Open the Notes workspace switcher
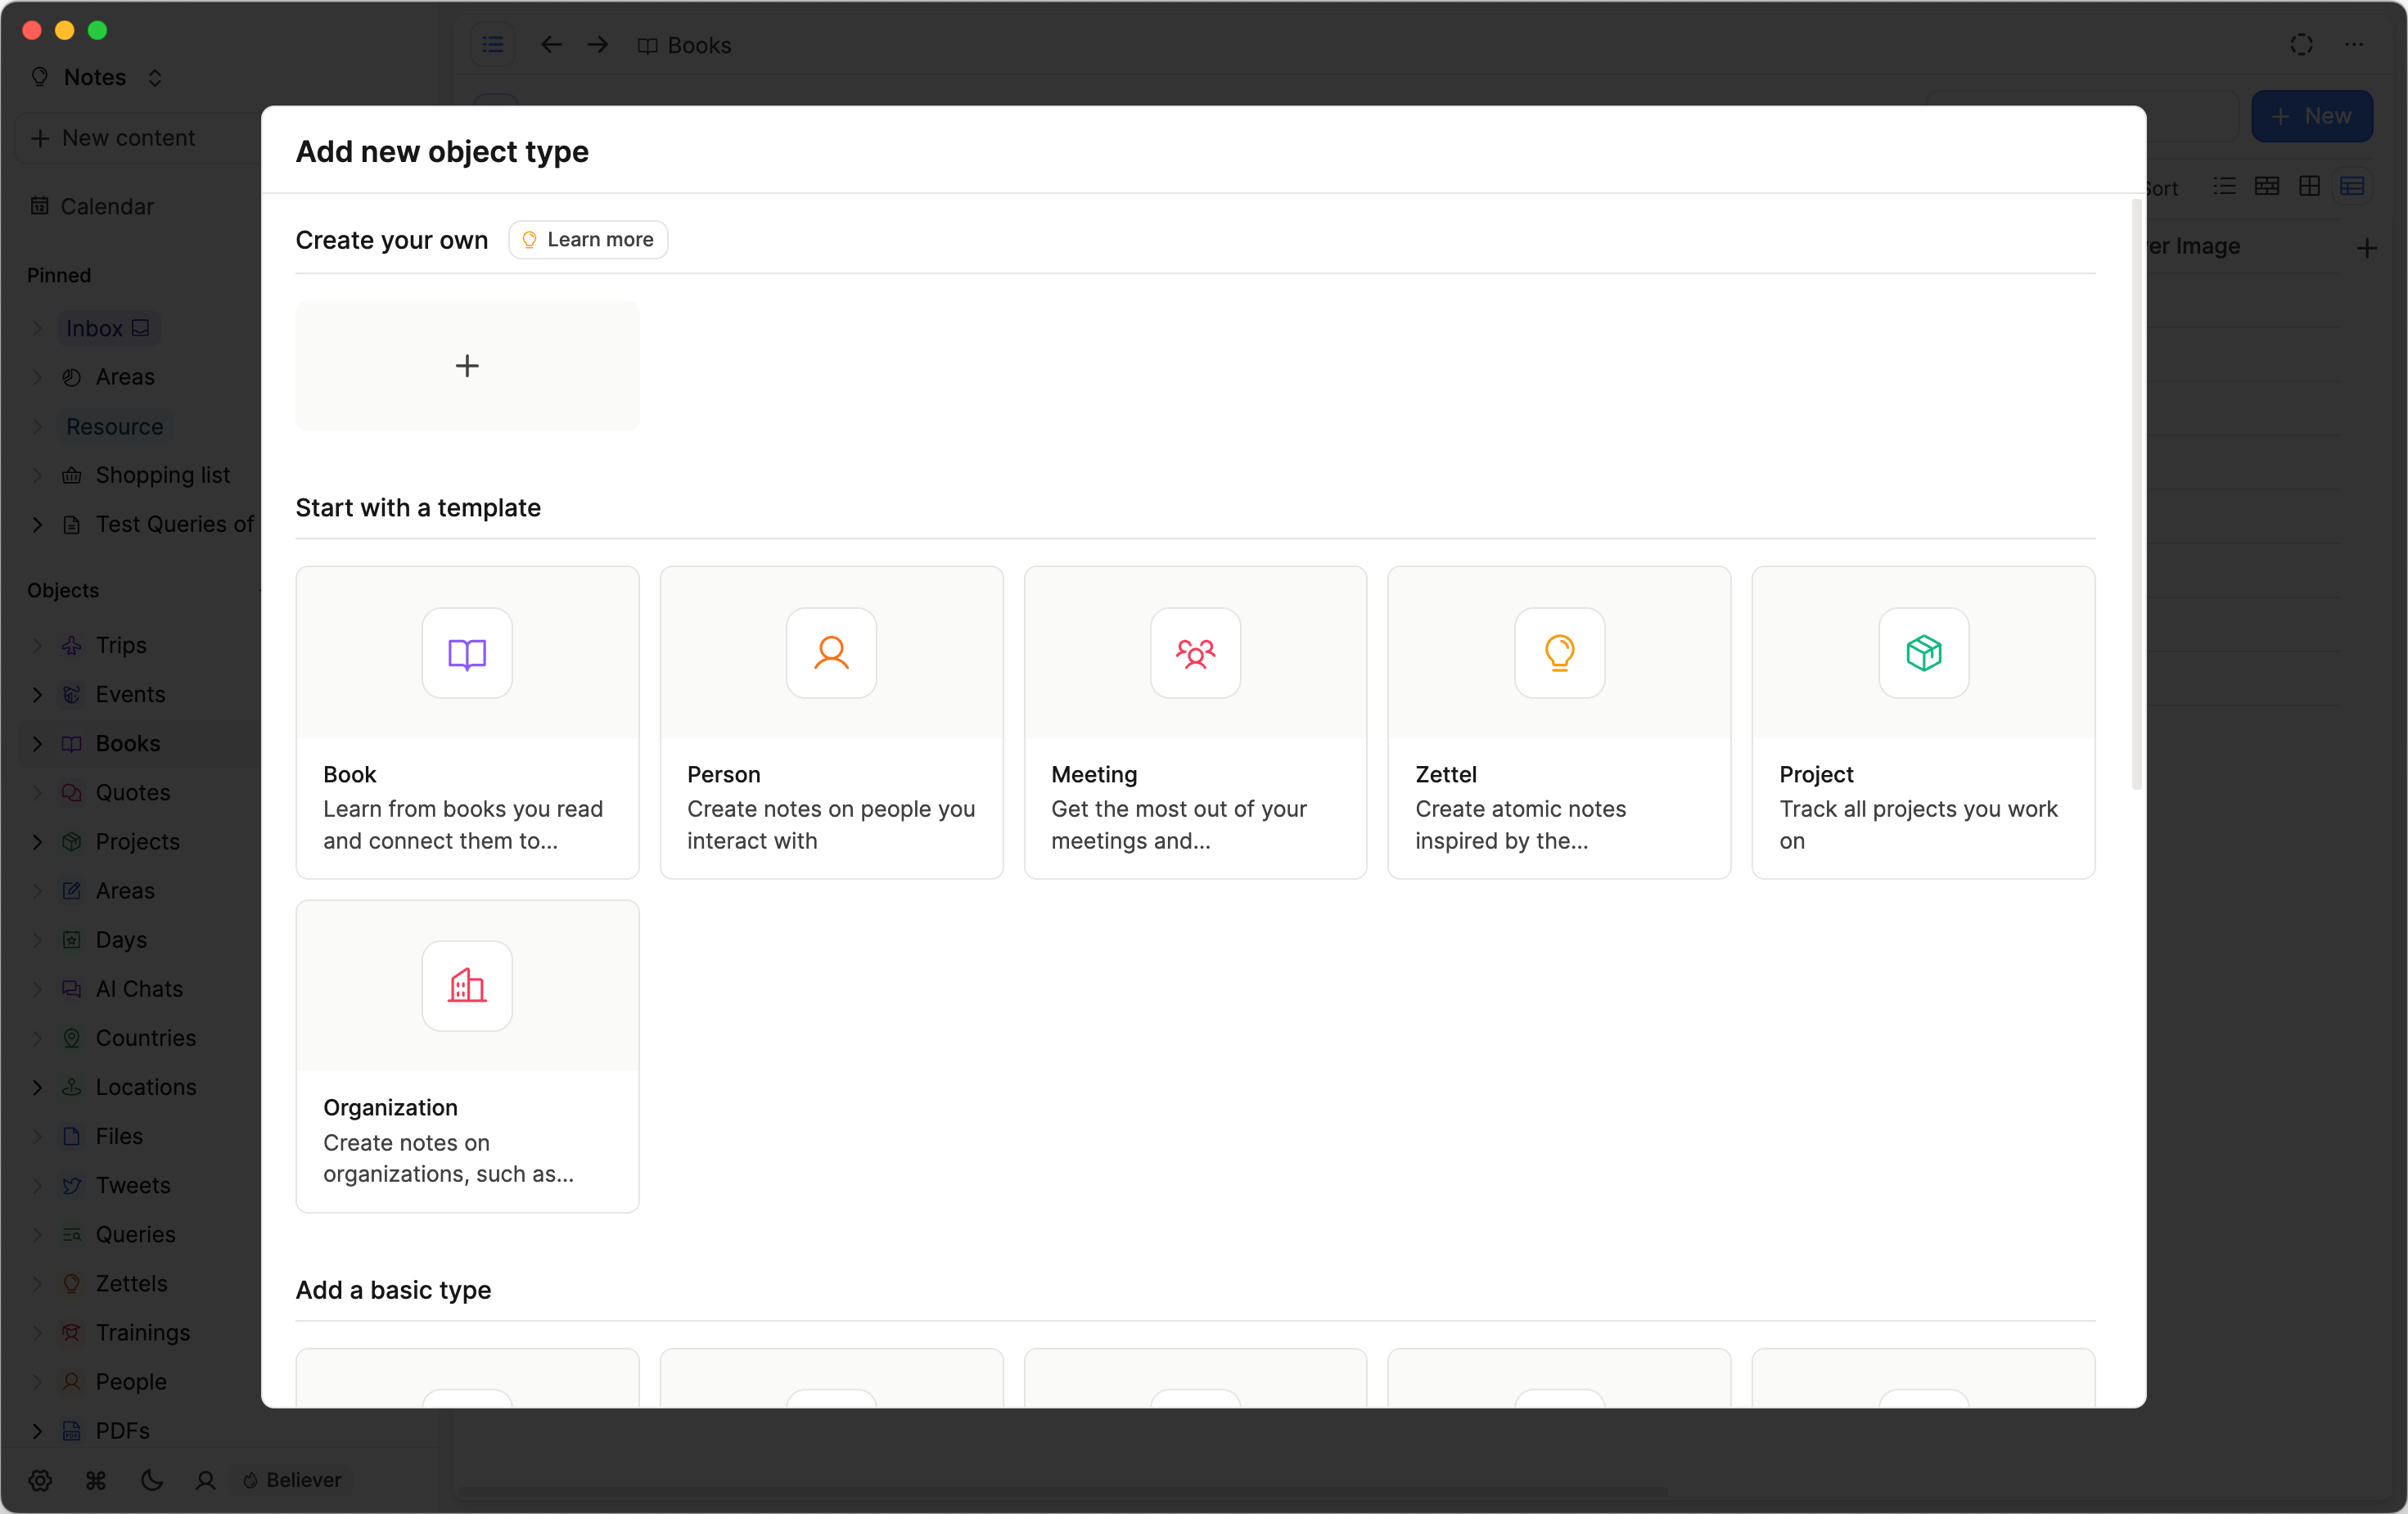The height and width of the screenshot is (1514, 2408). coord(96,78)
